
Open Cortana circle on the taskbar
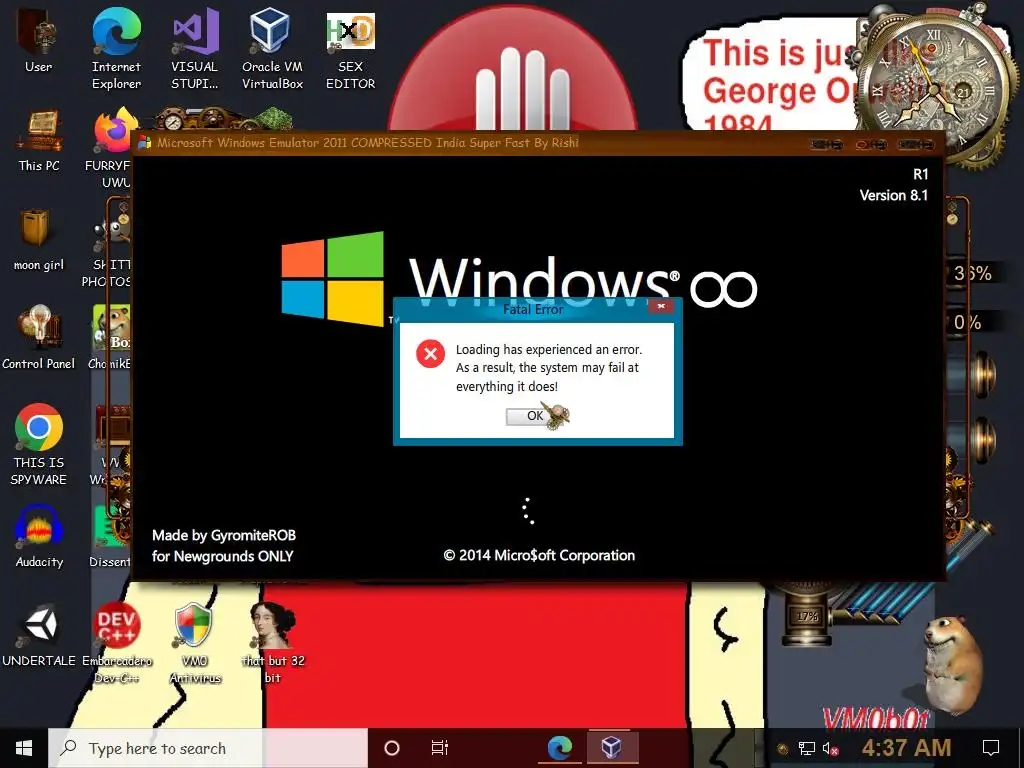pyautogui.click(x=392, y=748)
